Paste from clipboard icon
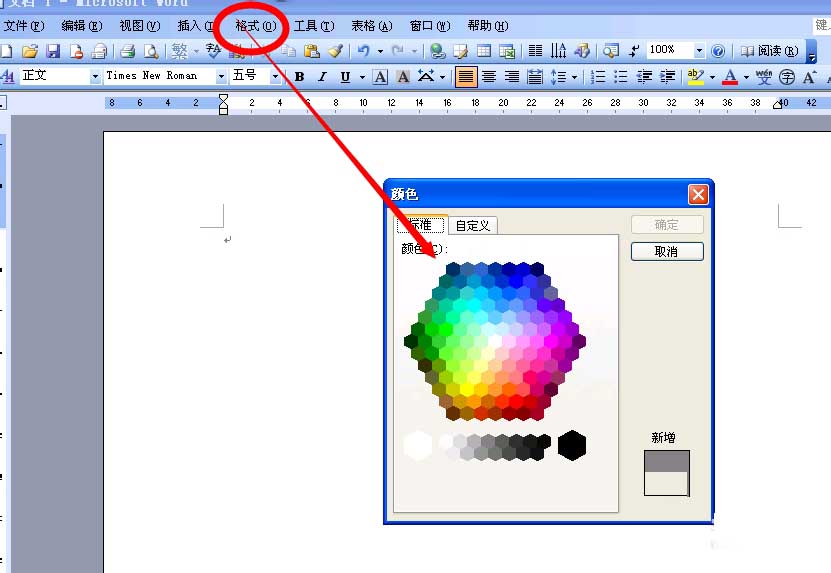 (x=312, y=51)
